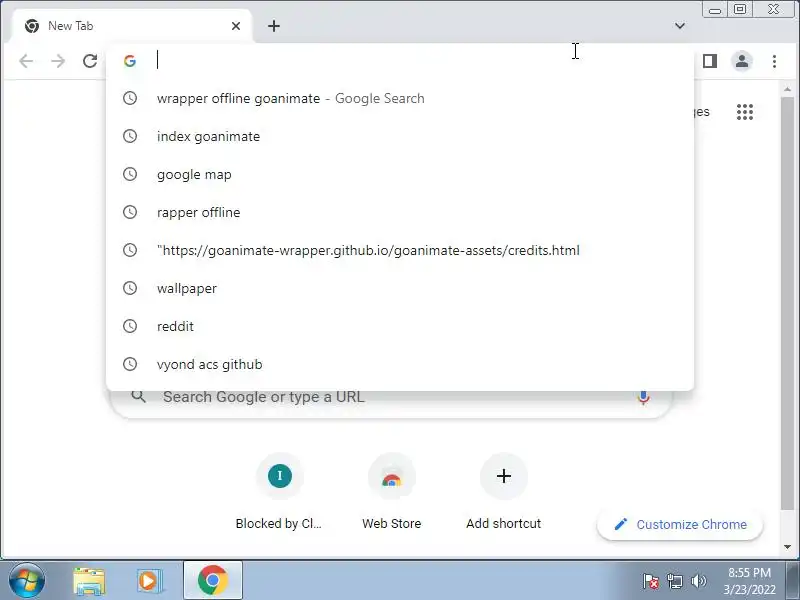Click the browser Back arrow

[26, 61]
